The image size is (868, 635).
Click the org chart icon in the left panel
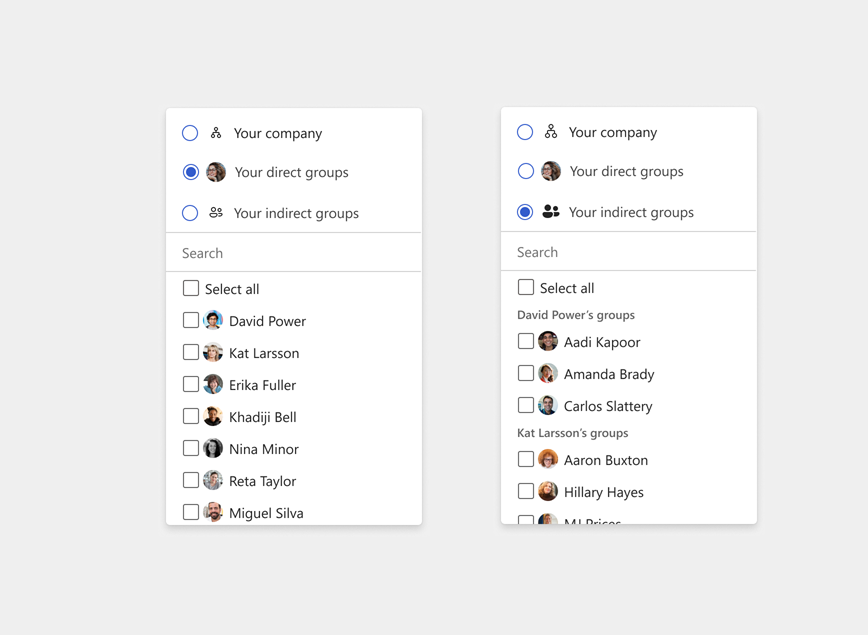[x=216, y=133]
